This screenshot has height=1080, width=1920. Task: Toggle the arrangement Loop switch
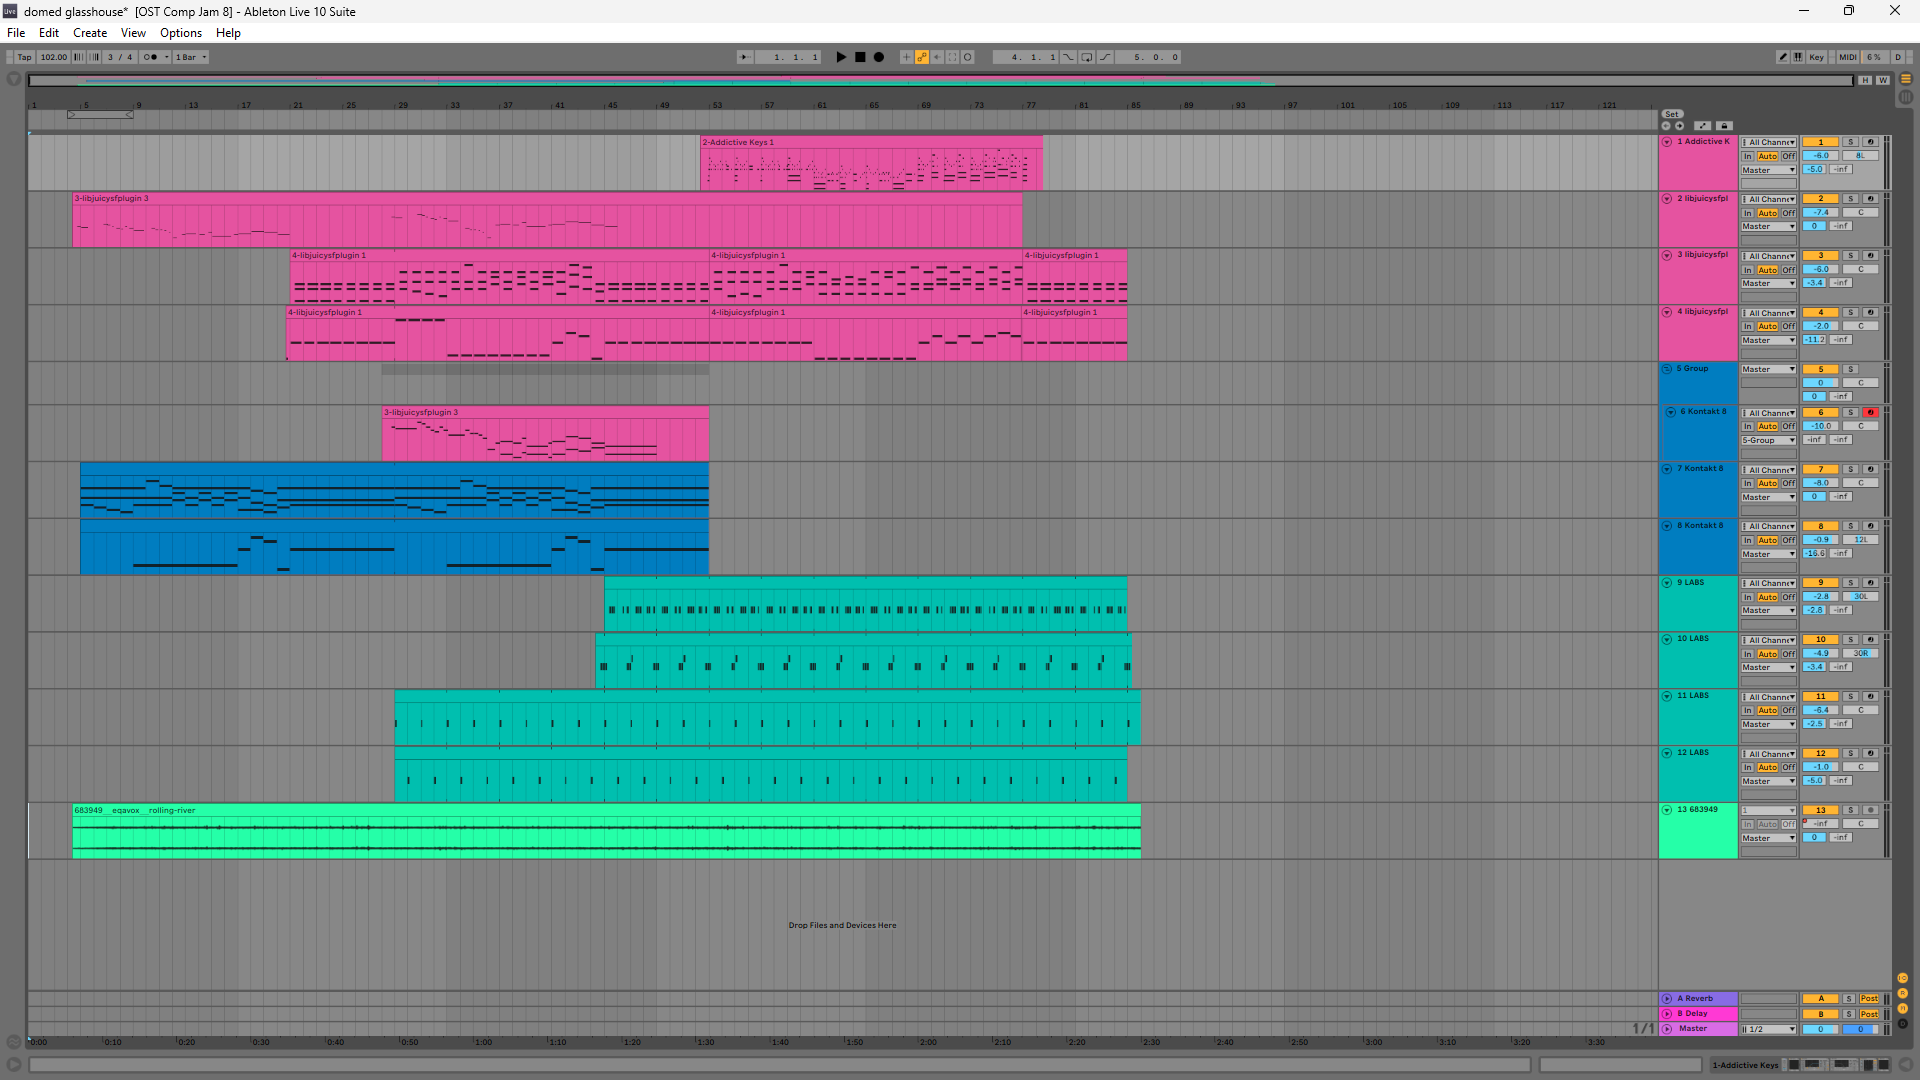[1087, 57]
